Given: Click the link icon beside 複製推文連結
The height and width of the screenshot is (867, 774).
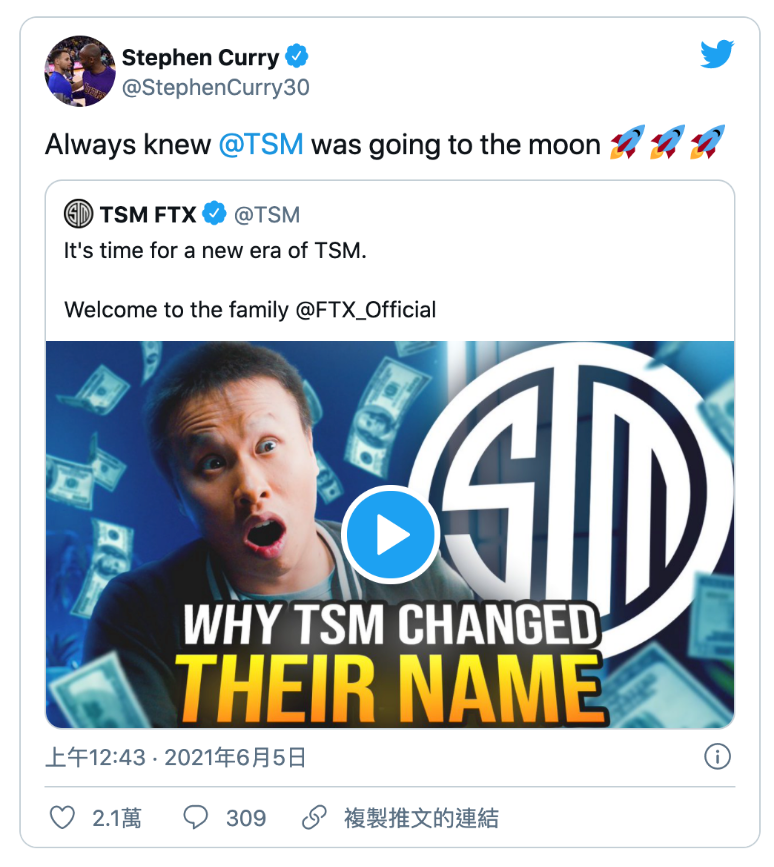Looking at the screenshot, I should click(316, 817).
